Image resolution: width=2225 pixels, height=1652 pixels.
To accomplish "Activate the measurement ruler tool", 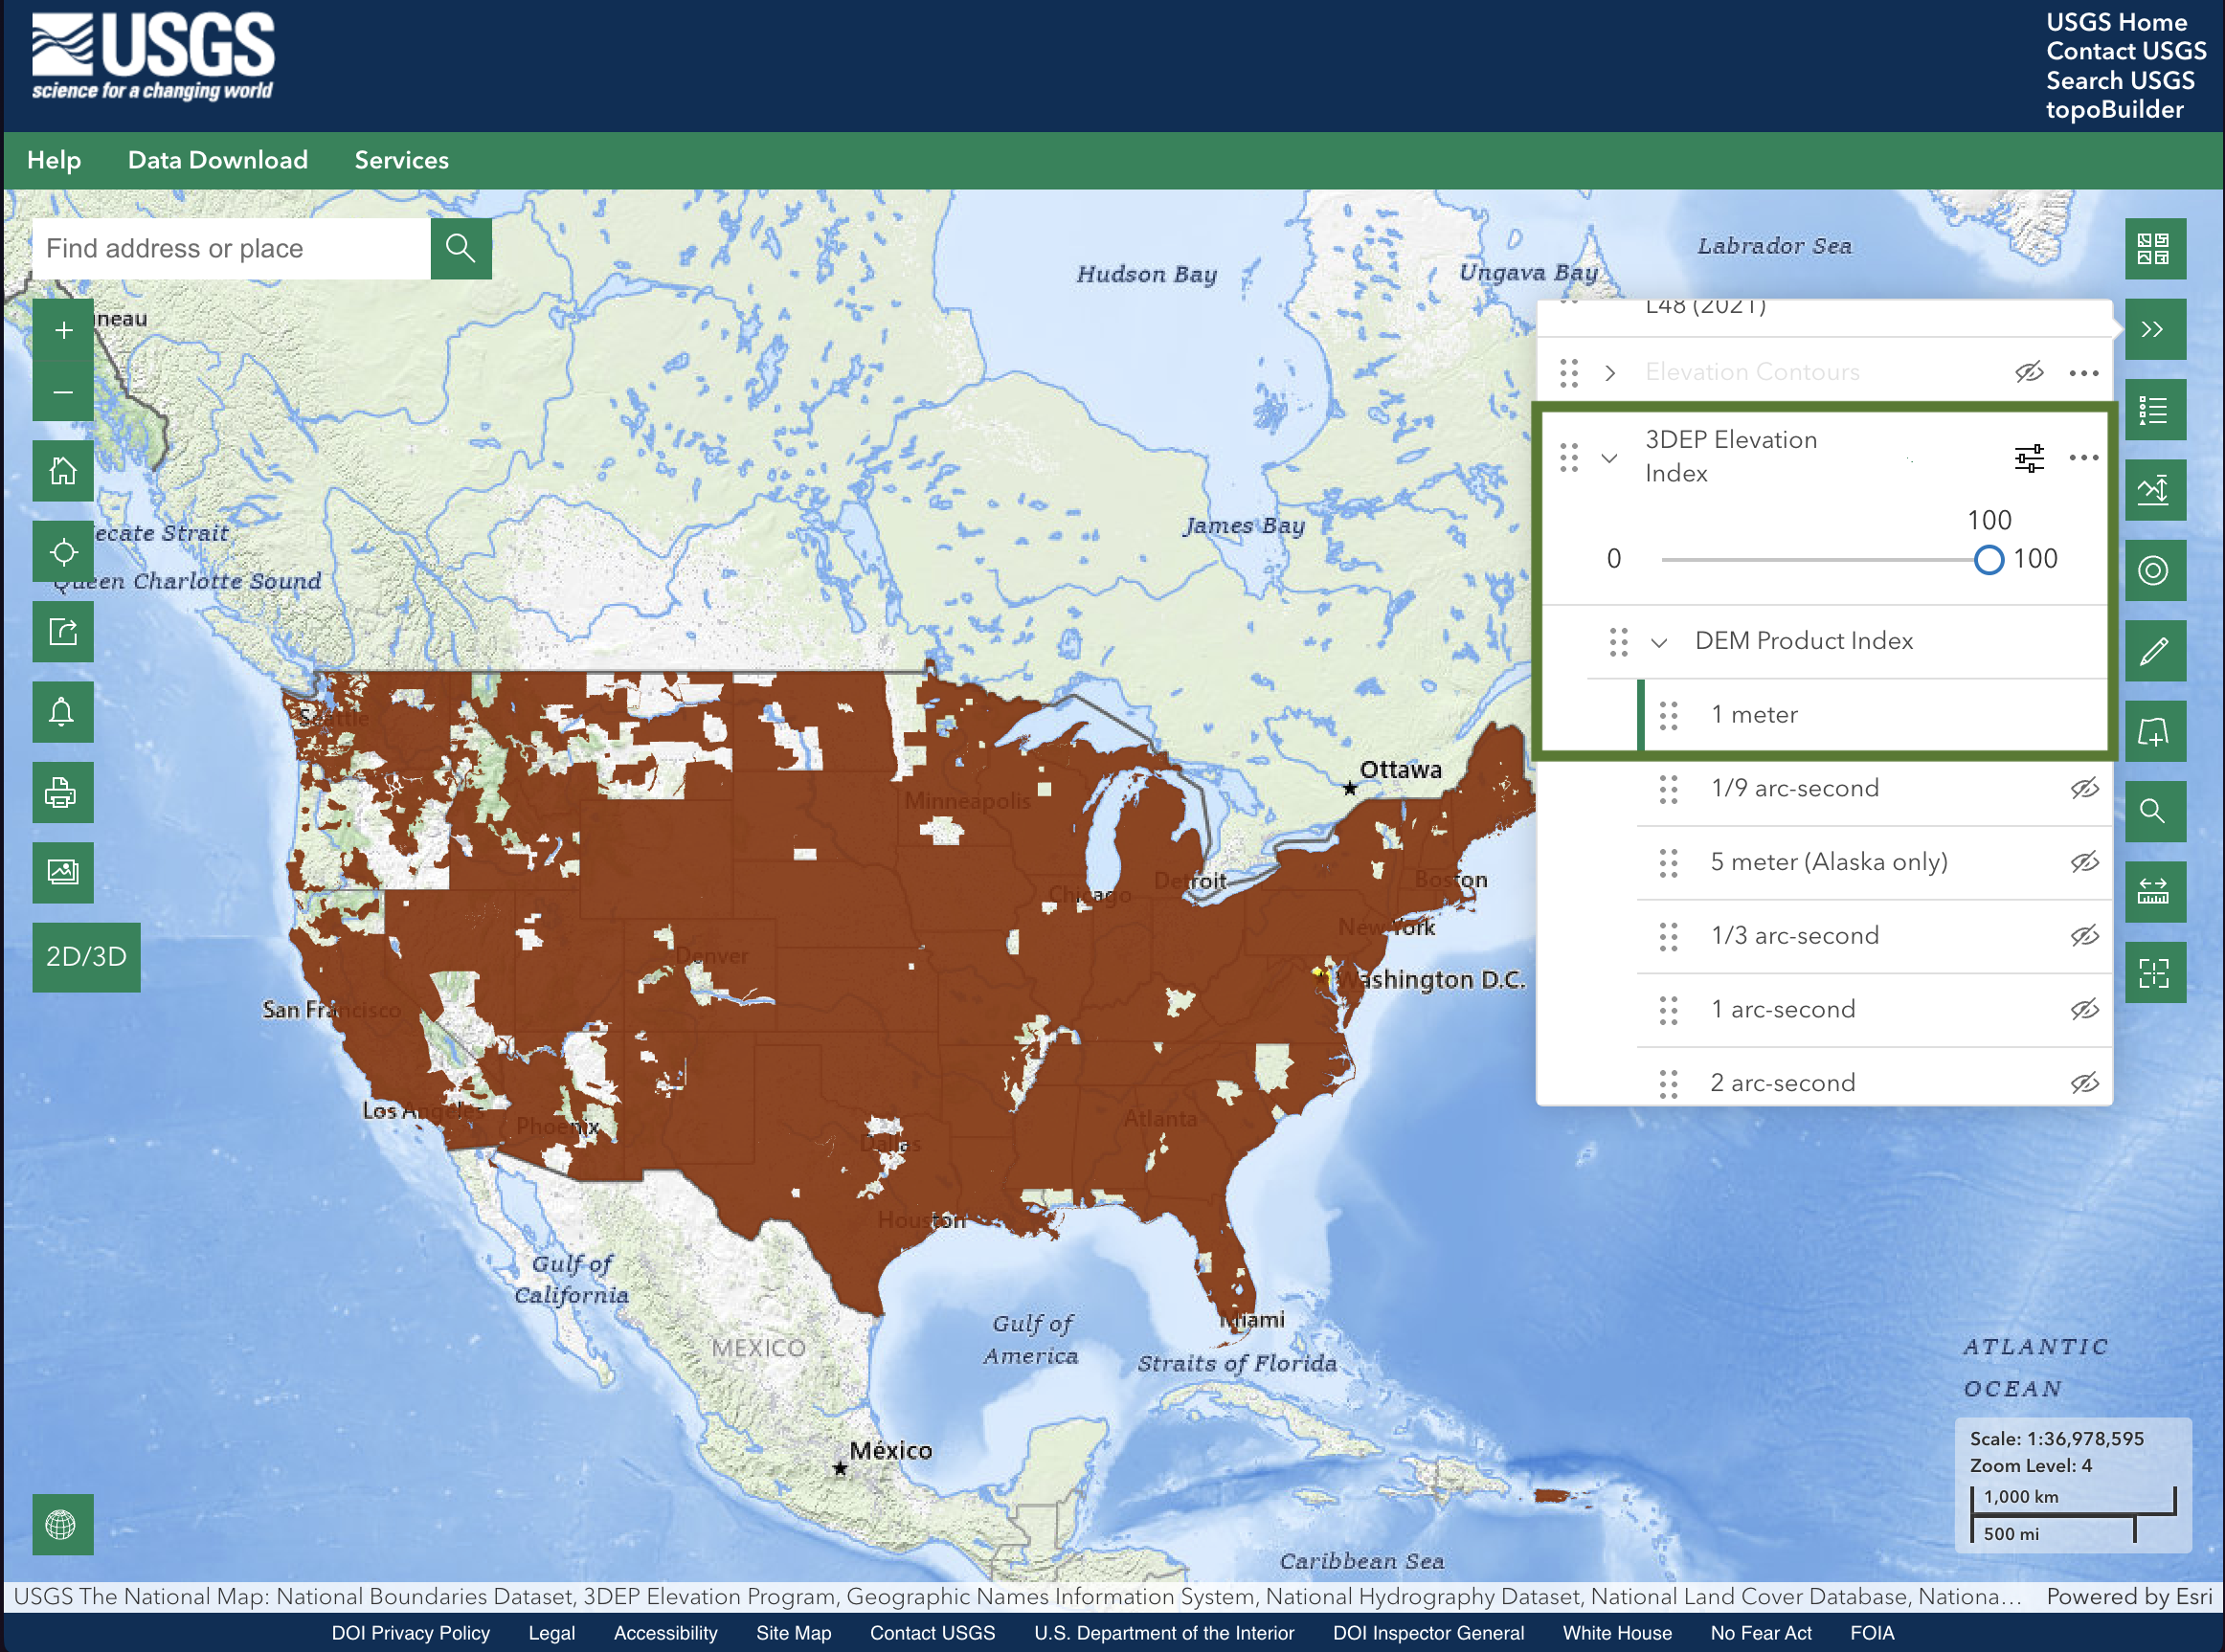I will (x=2156, y=891).
